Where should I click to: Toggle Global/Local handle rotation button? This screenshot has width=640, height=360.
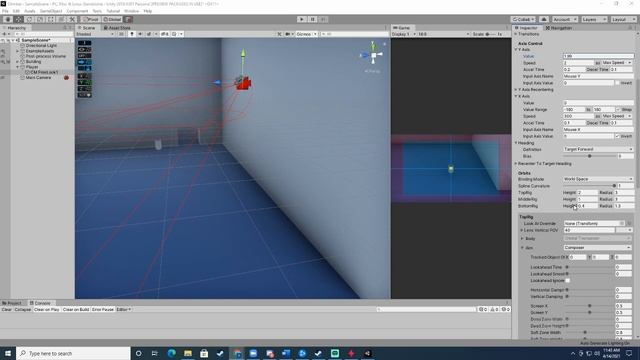click(112, 19)
